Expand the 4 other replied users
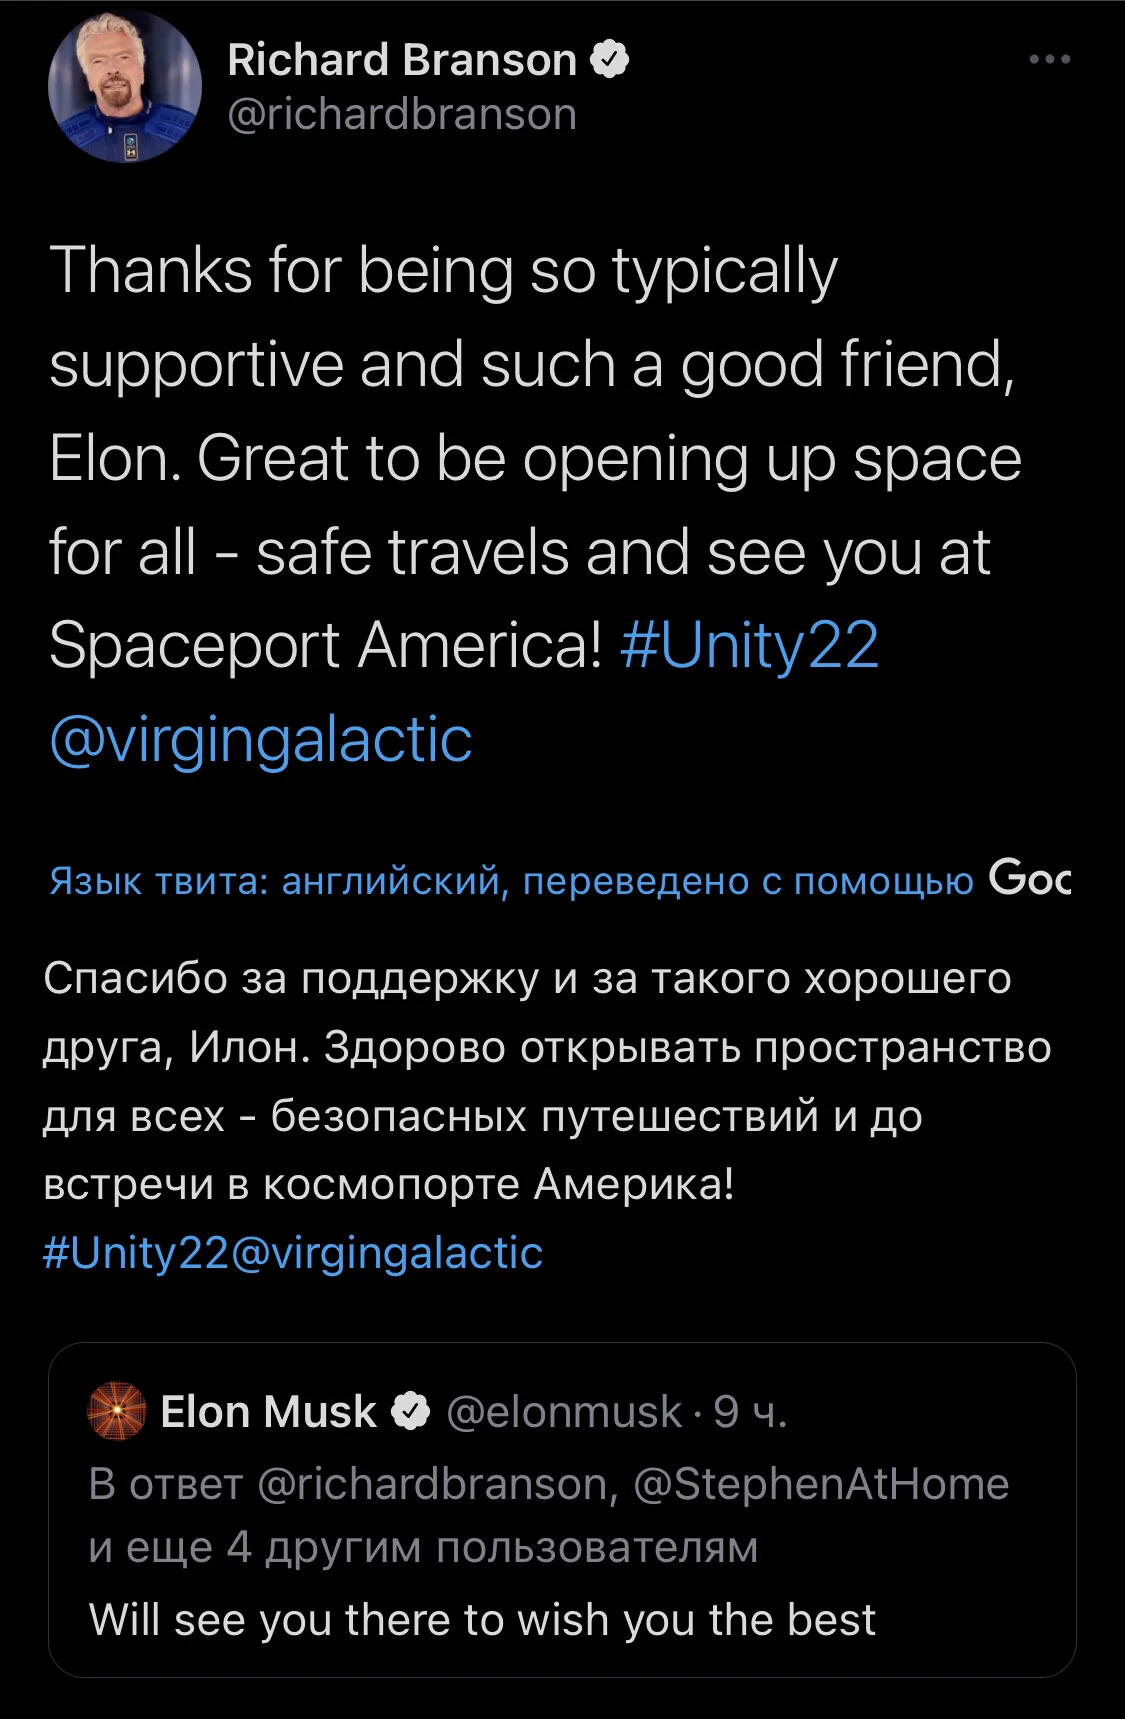This screenshot has width=1125, height=1719. click(423, 1547)
